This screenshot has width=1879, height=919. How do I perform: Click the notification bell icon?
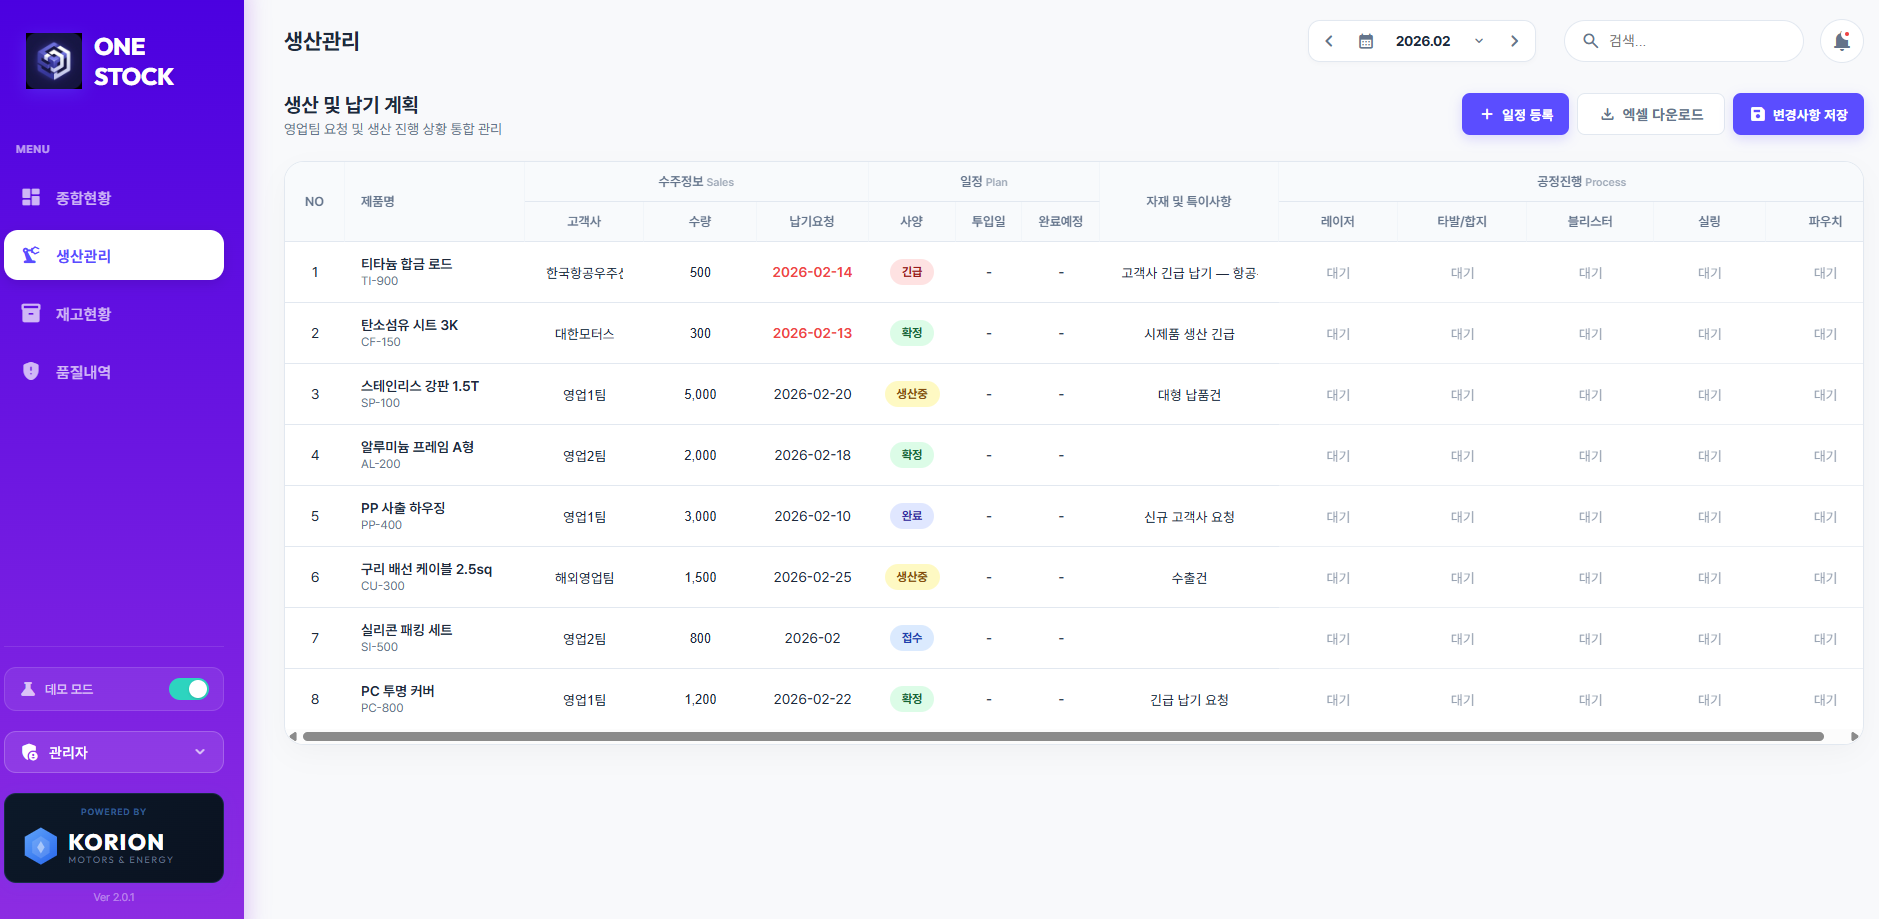point(1841,41)
